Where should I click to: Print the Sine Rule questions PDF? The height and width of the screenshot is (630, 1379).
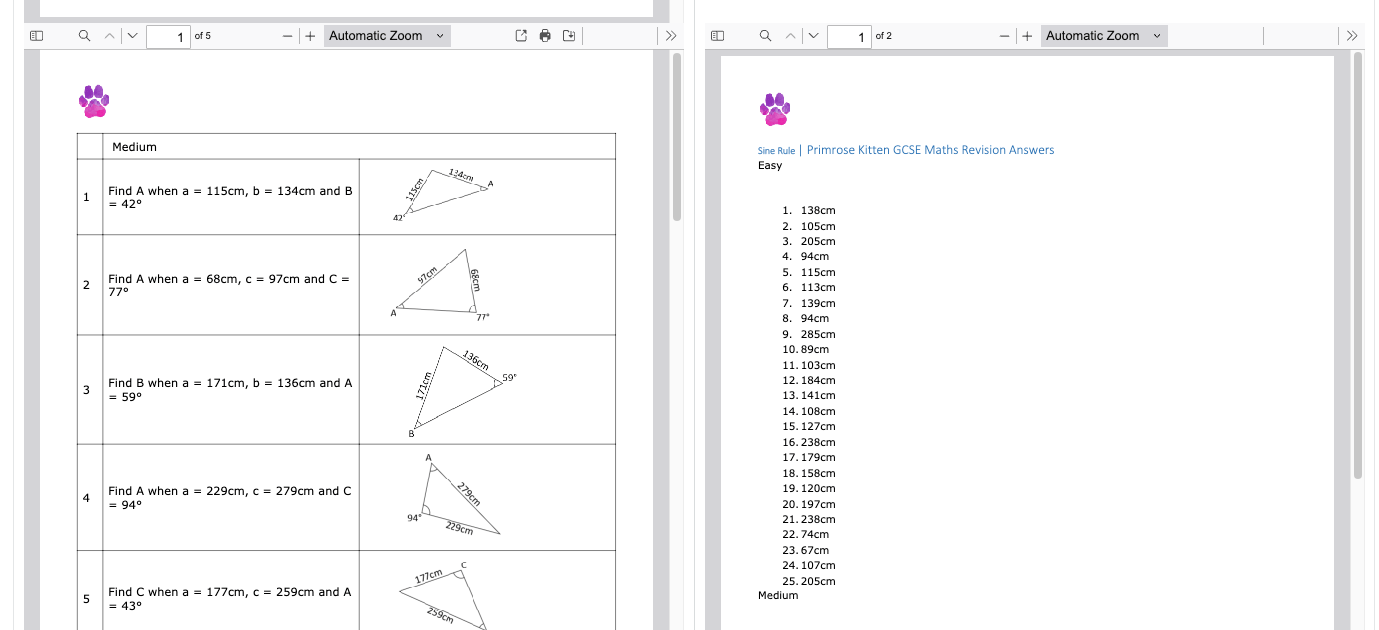coord(545,35)
